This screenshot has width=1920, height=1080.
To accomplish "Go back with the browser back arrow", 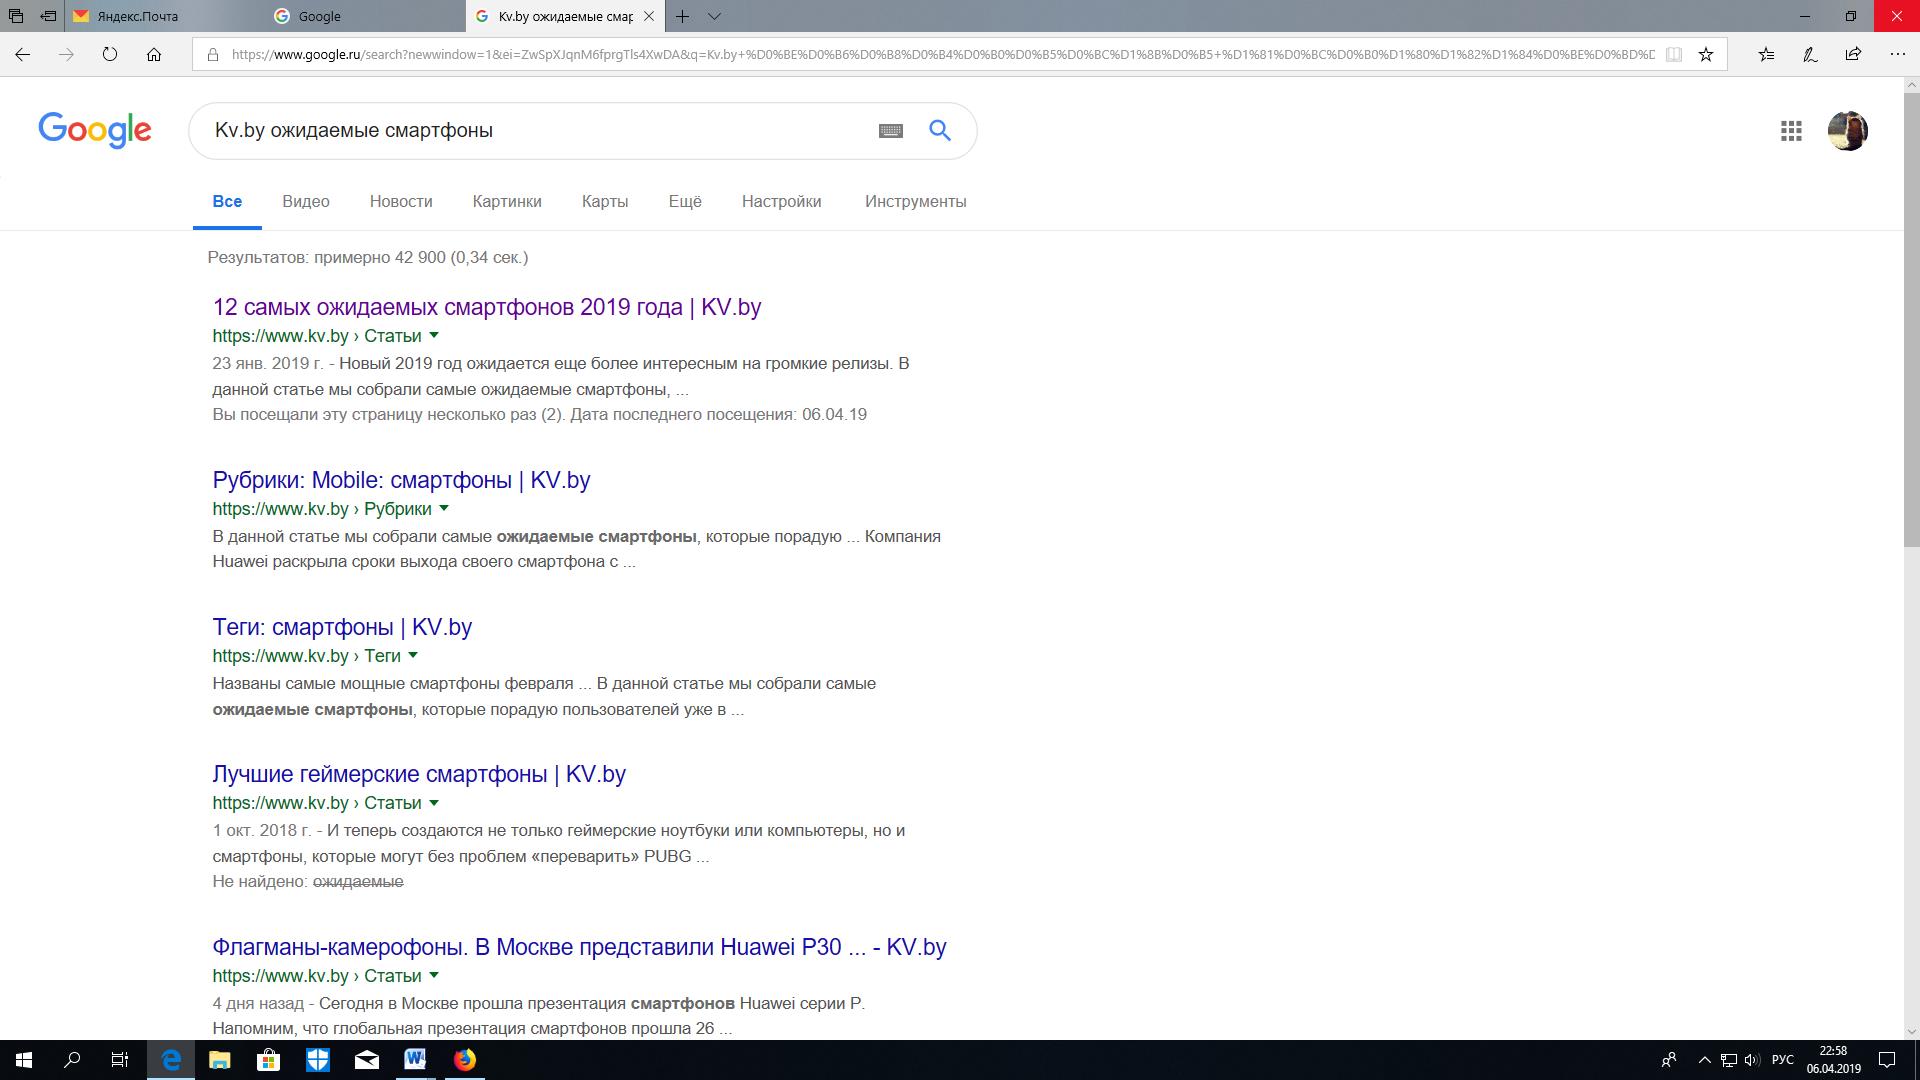I will click(x=22, y=55).
